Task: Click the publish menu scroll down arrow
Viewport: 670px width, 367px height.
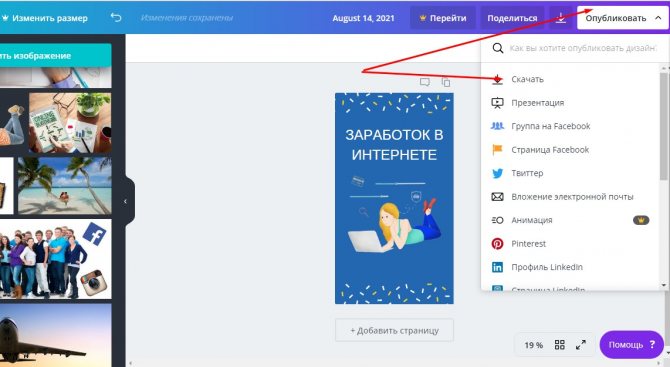Action: [x=664, y=285]
